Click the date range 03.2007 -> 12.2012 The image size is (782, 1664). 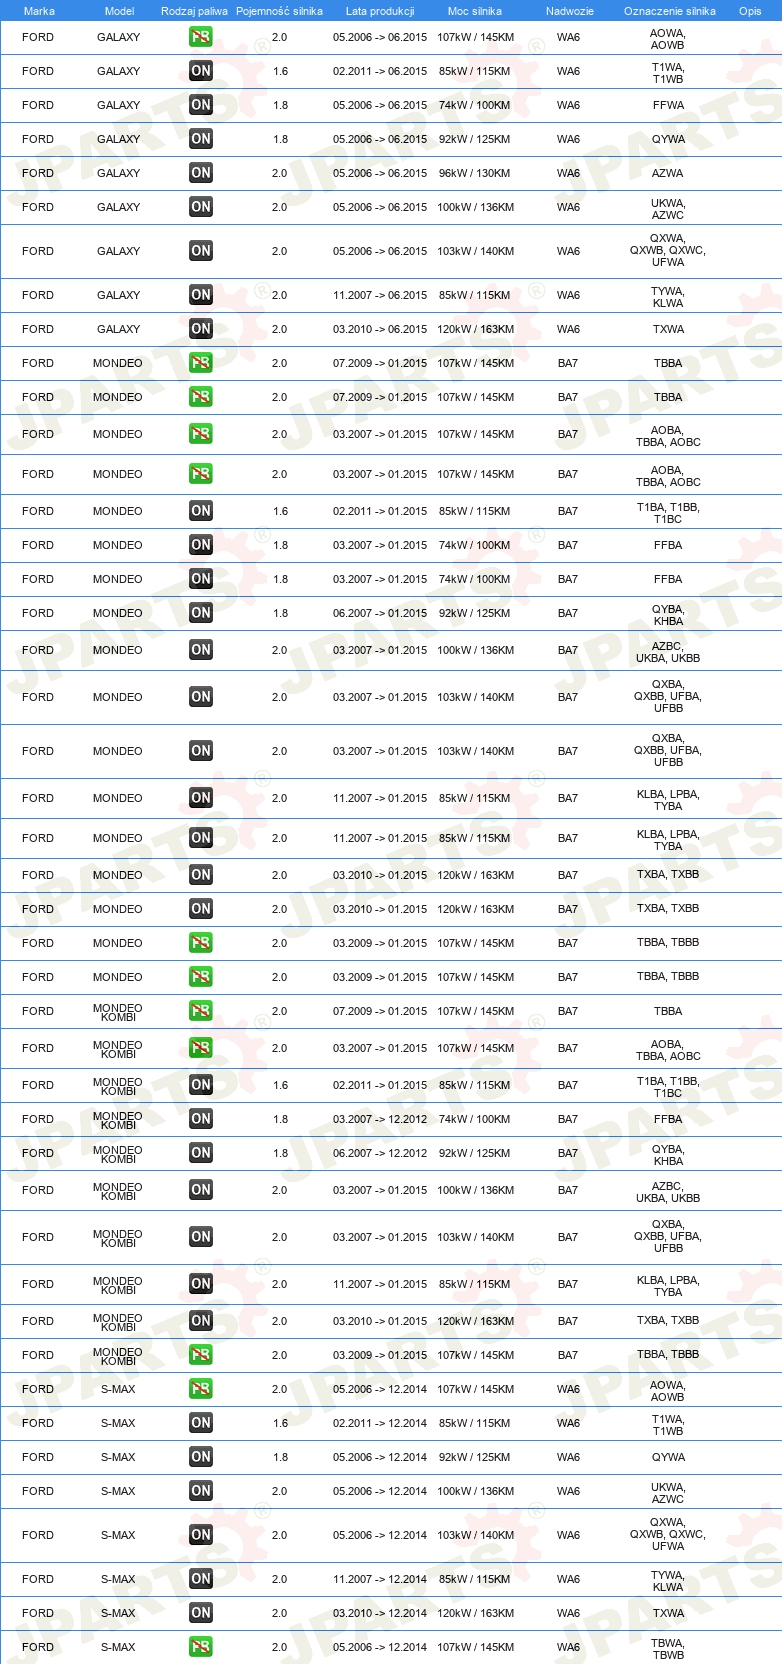[x=380, y=1119]
